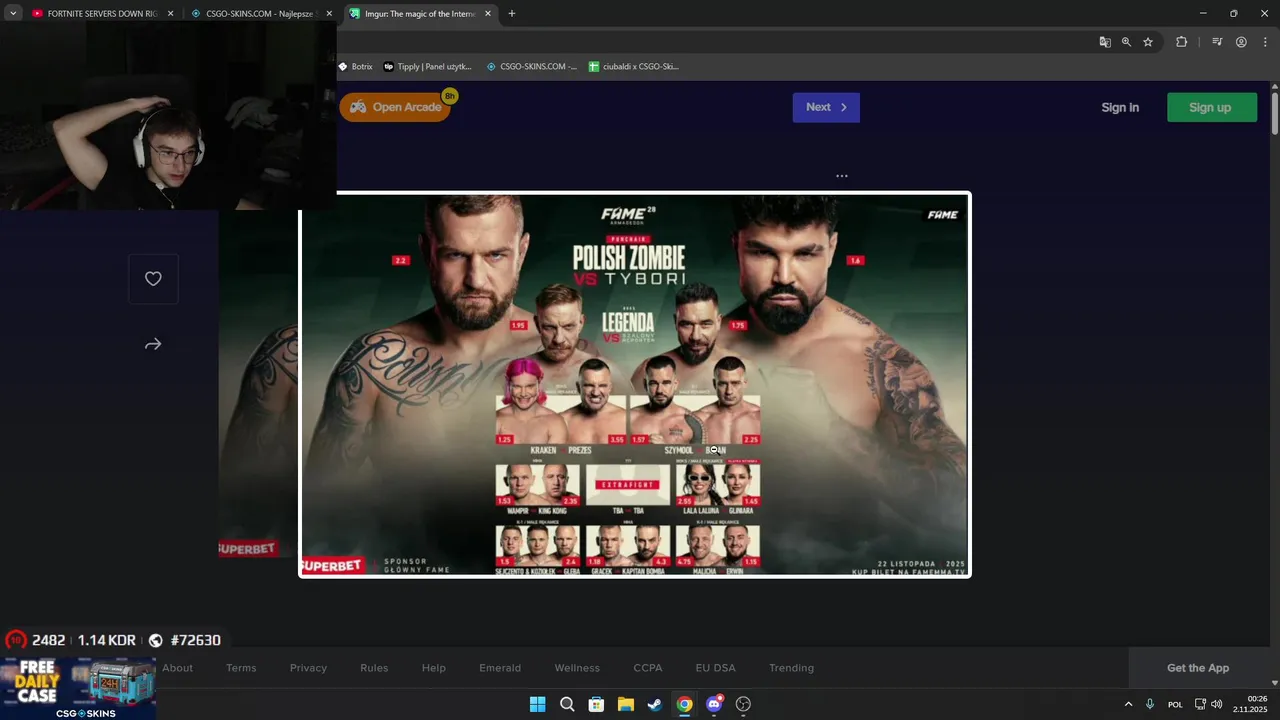Bookmark this page with star icon
Screen dimensions: 1280x720
(1148, 42)
